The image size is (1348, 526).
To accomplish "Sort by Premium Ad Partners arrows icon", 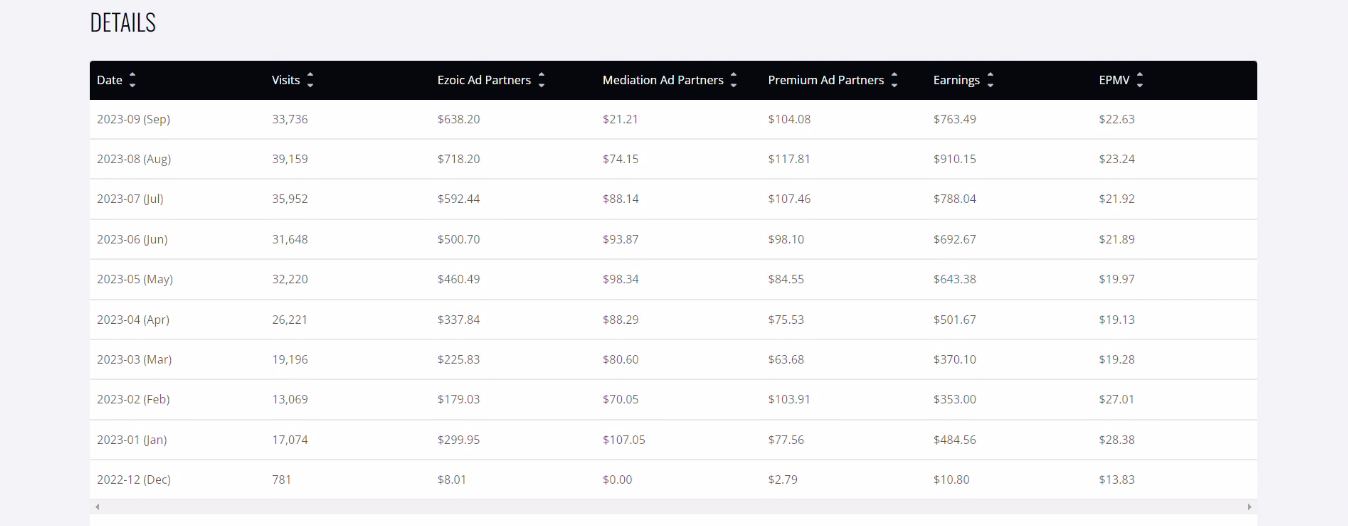I will click(894, 80).
